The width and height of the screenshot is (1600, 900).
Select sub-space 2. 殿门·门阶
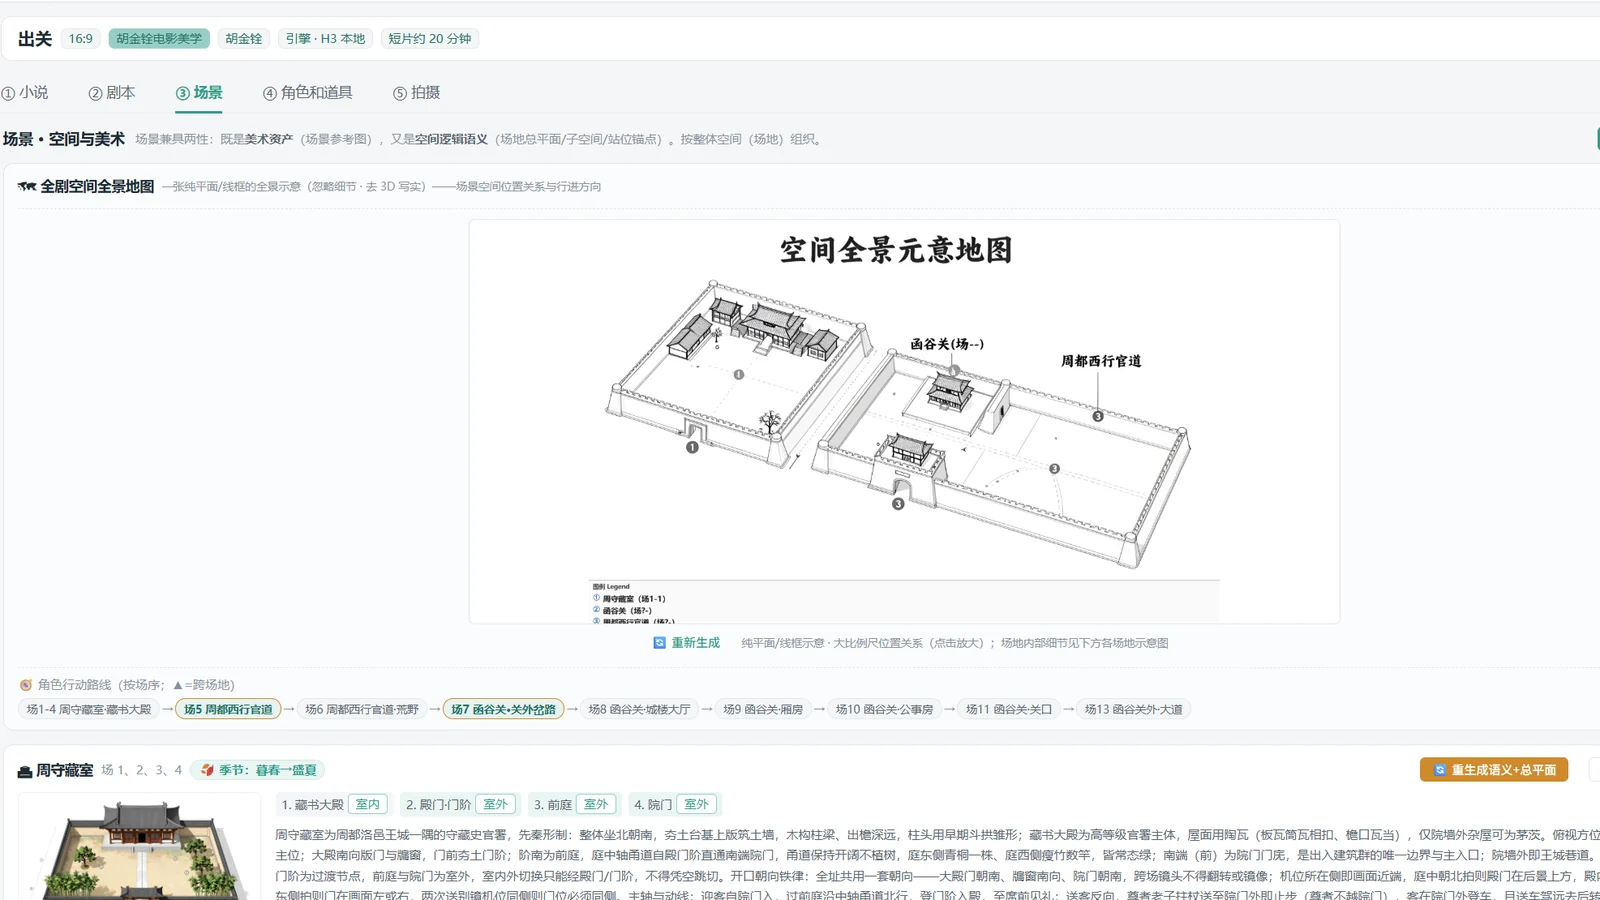(458, 804)
